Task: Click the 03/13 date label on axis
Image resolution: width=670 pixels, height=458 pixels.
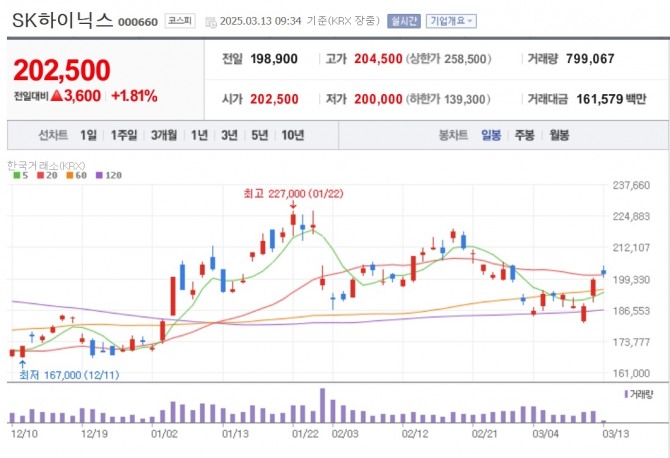Action: (616, 434)
